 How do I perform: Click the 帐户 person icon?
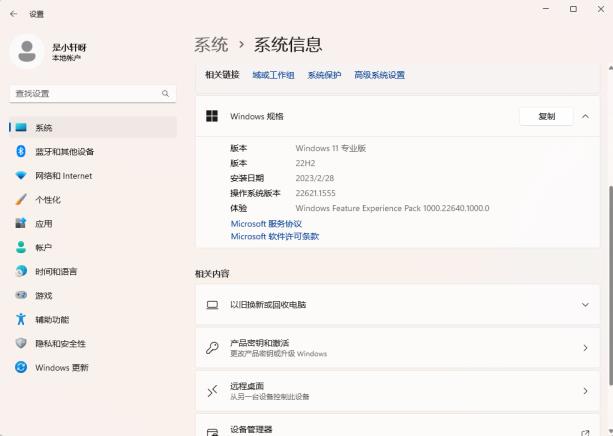21,247
